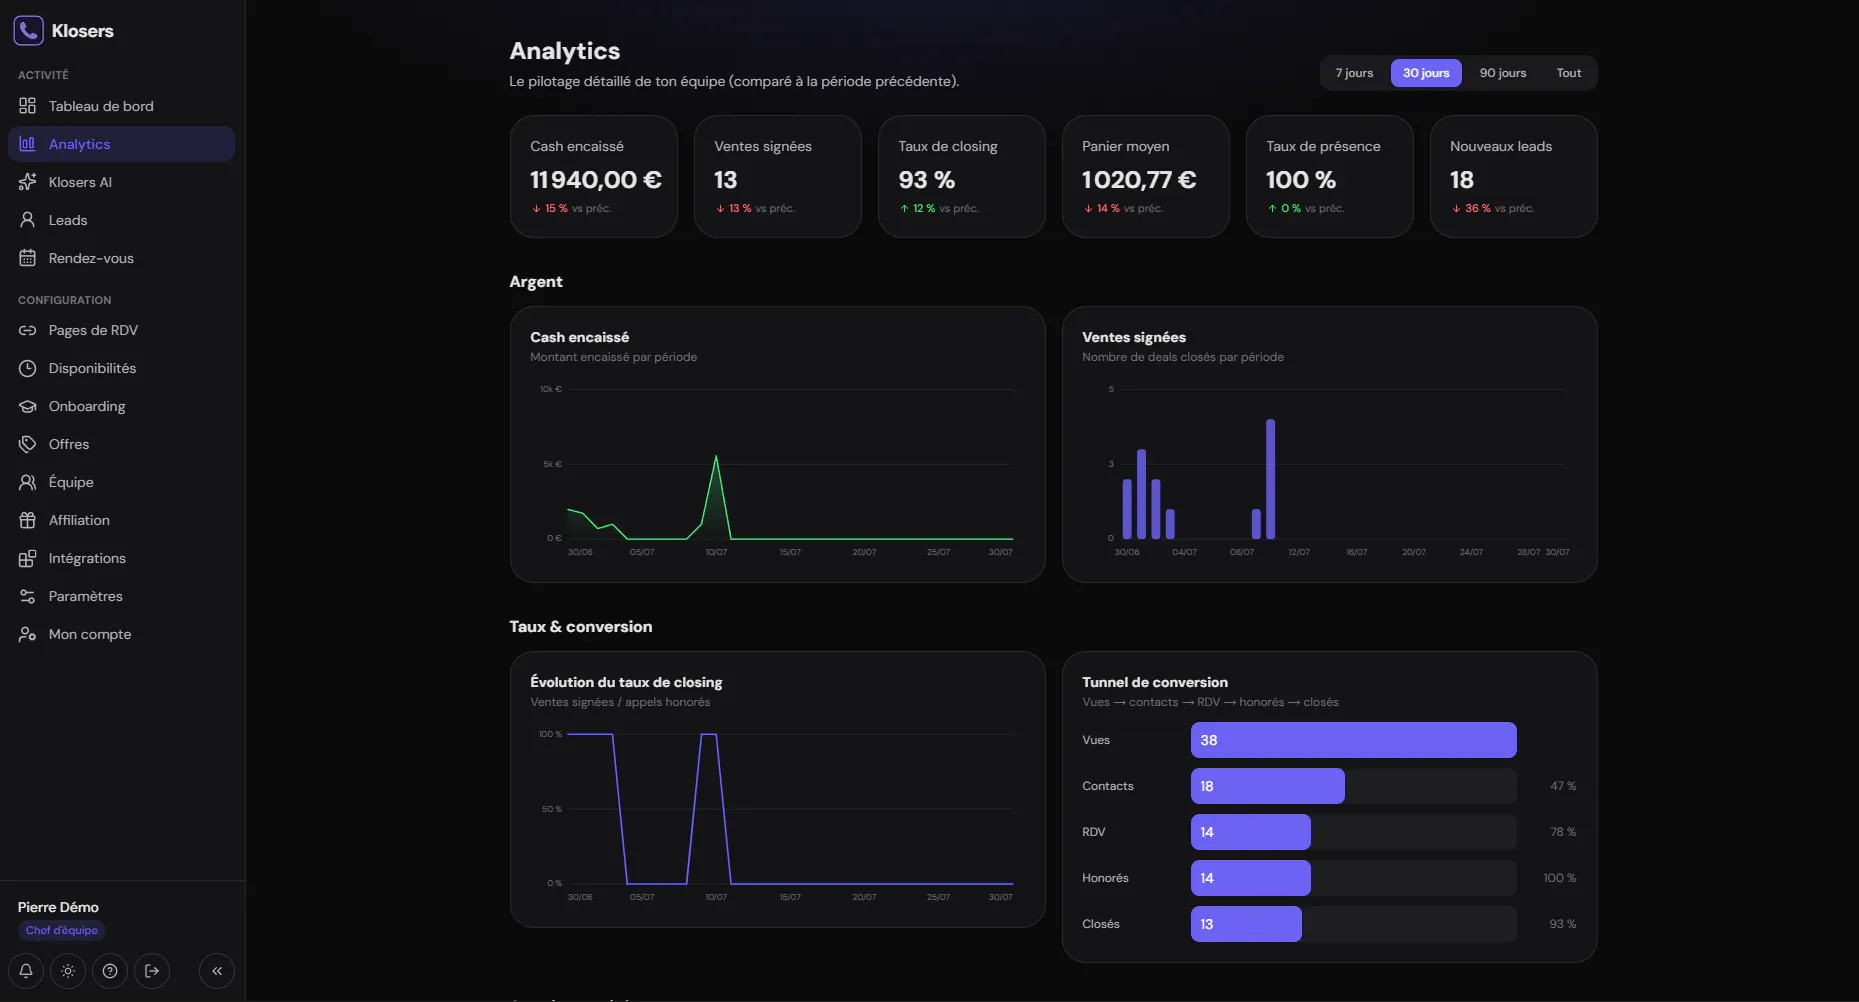Select the Tout period
The width and height of the screenshot is (1859, 1002).
point(1569,73)
